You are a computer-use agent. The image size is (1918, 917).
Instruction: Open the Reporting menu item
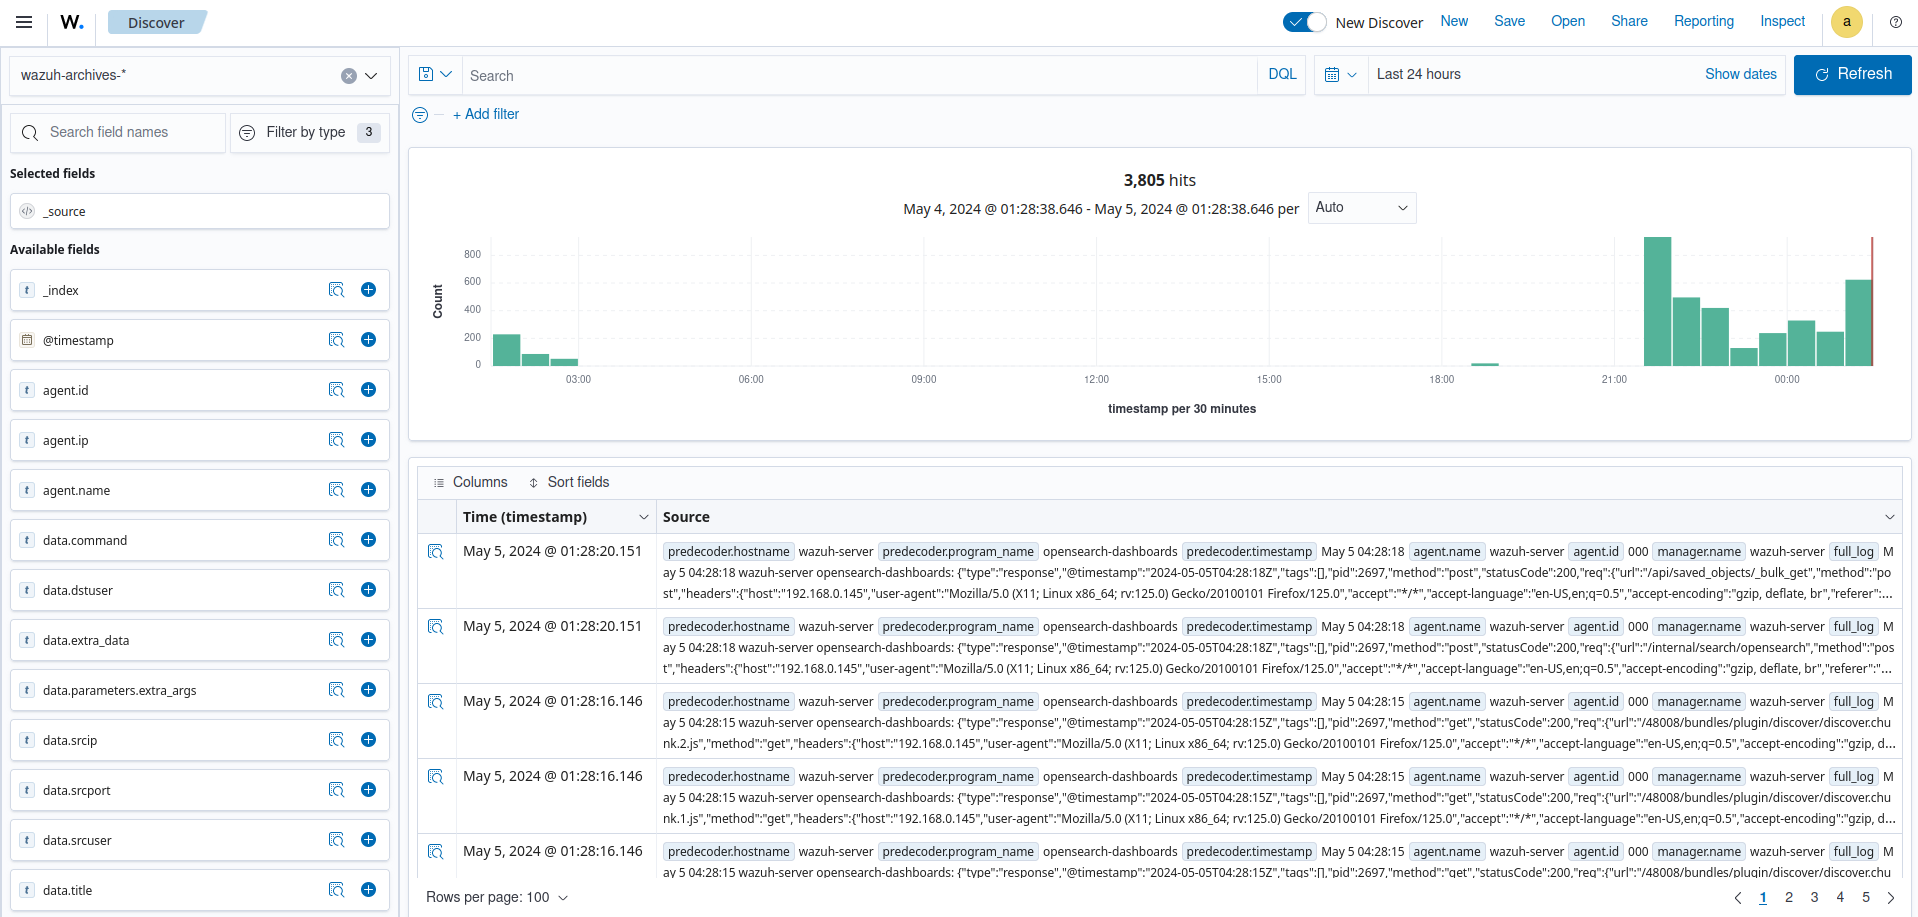pyautogui.click(x=1703, y=21)
